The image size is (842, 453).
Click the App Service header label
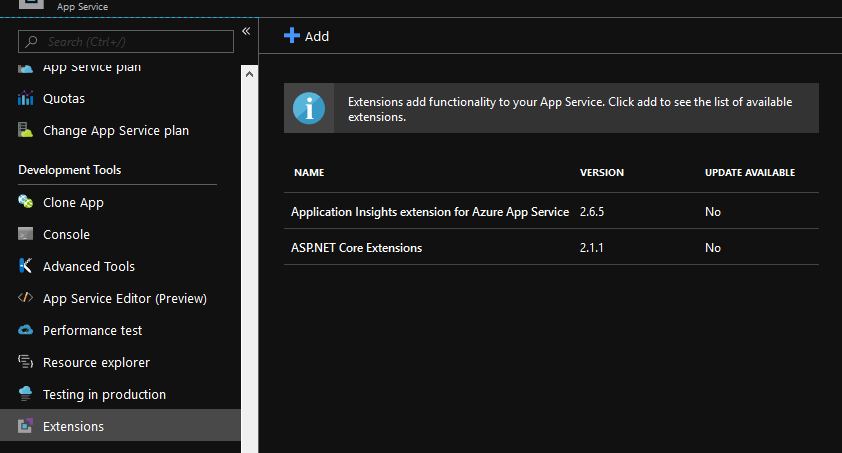[82, 6]
